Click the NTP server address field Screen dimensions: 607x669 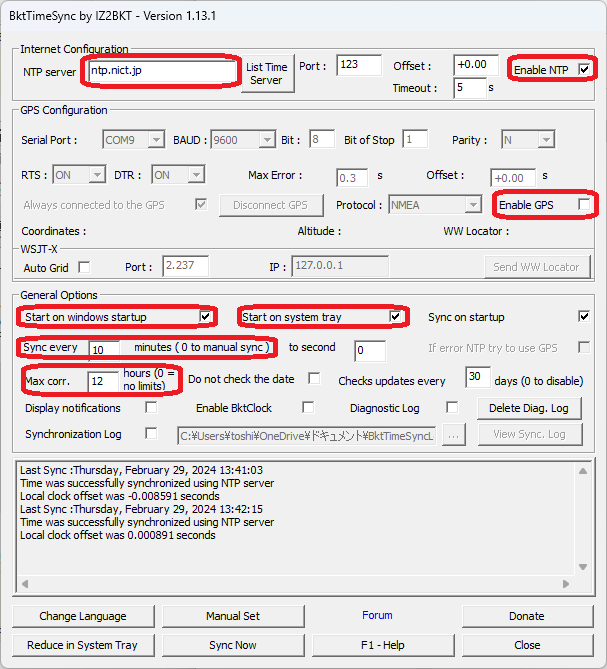pyautogui.click(x=163, y=71)
